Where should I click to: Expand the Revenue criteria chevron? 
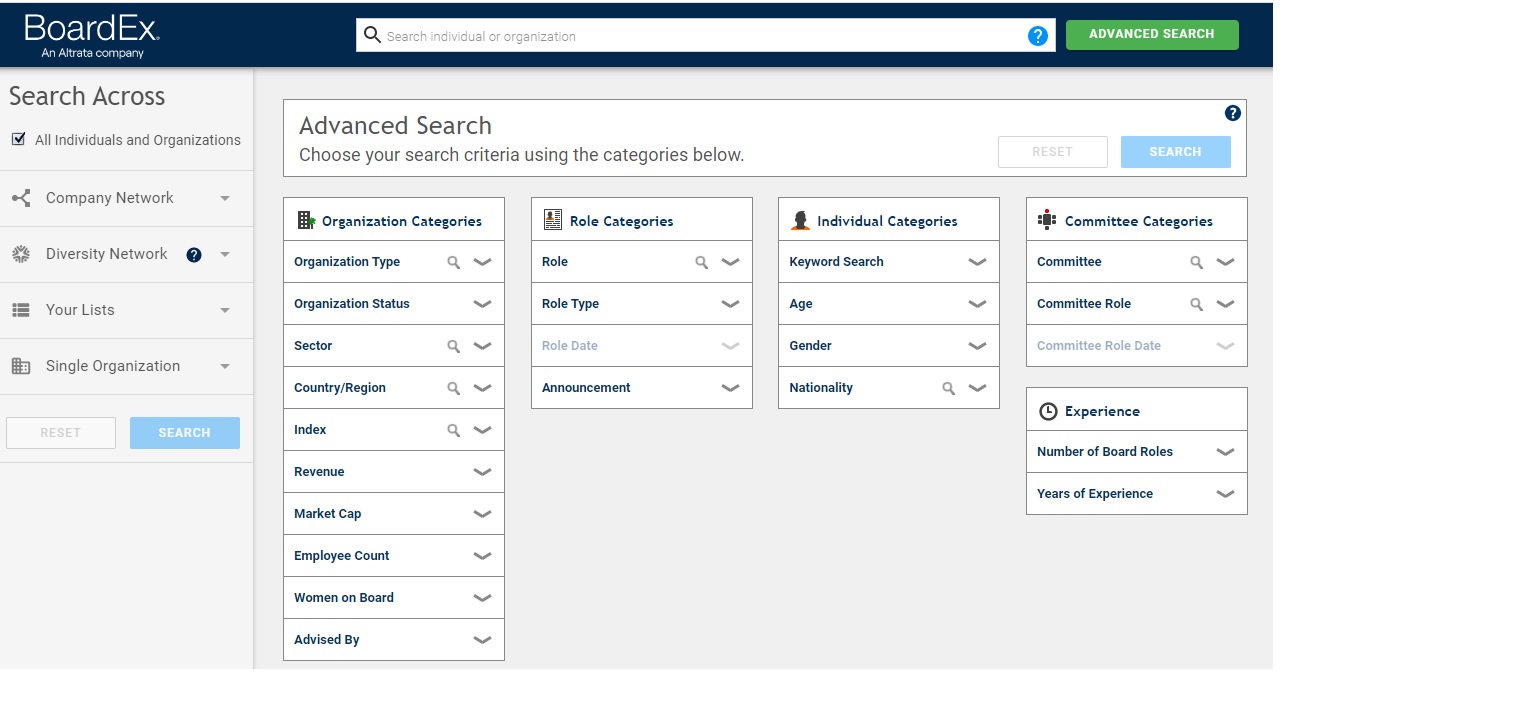pyautogui.click(x=482, y=472)
